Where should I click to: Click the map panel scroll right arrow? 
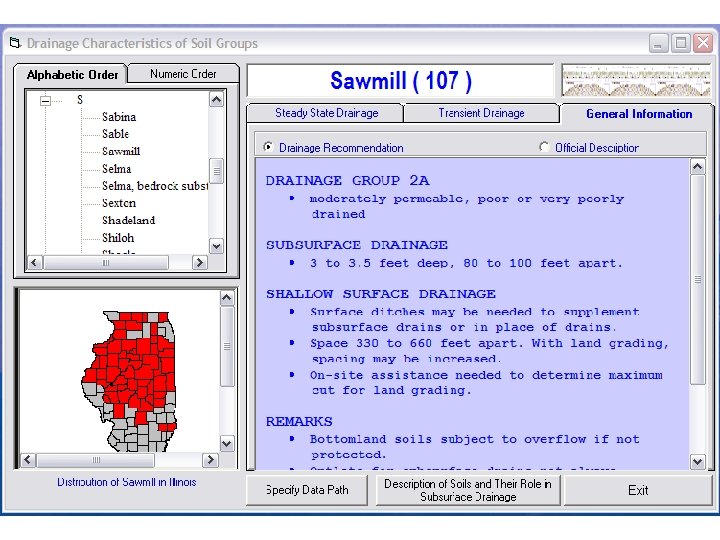[210, 460]
